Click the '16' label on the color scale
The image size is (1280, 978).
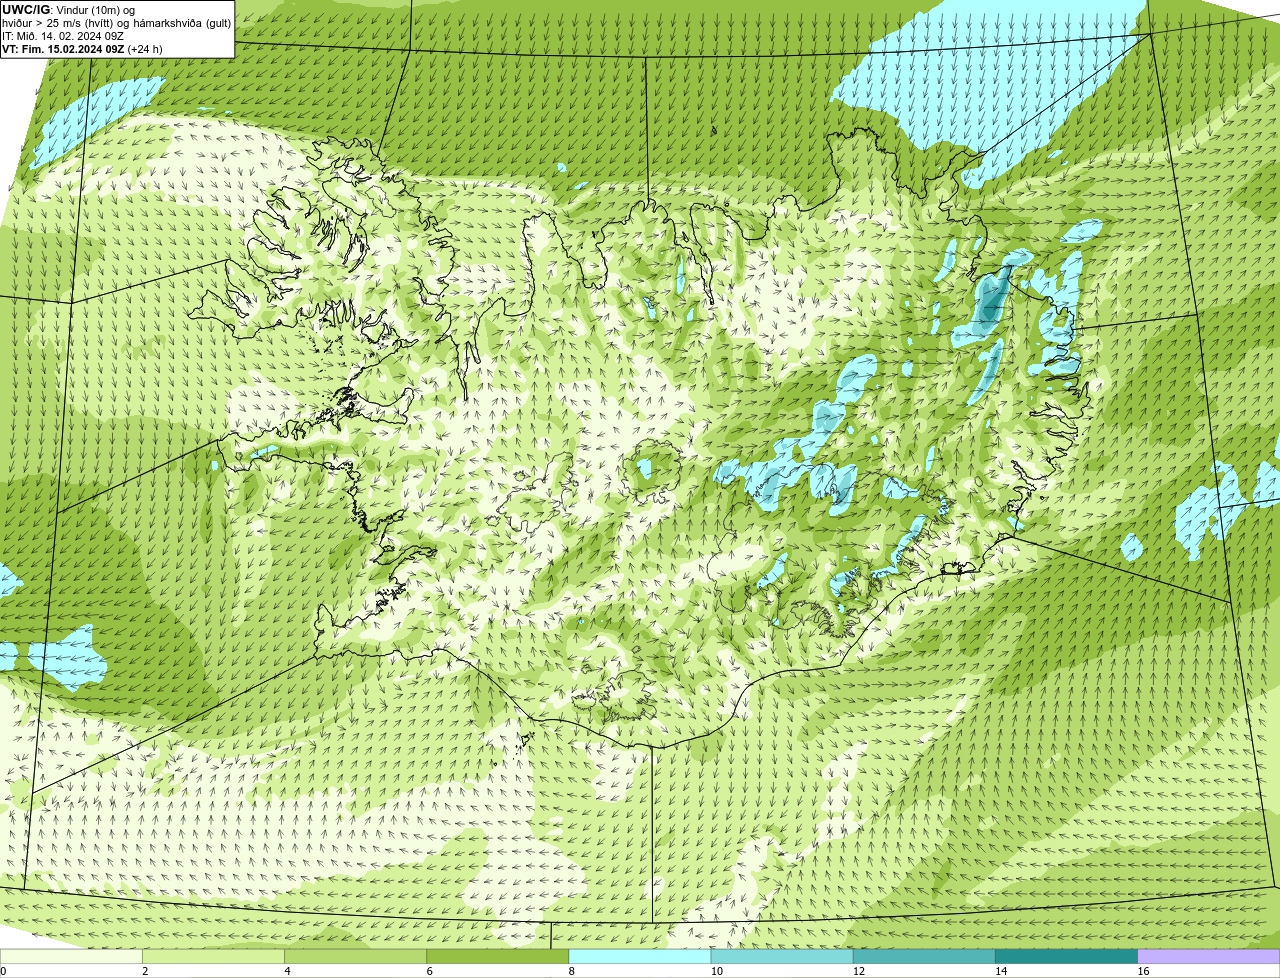click(1143, 971)
